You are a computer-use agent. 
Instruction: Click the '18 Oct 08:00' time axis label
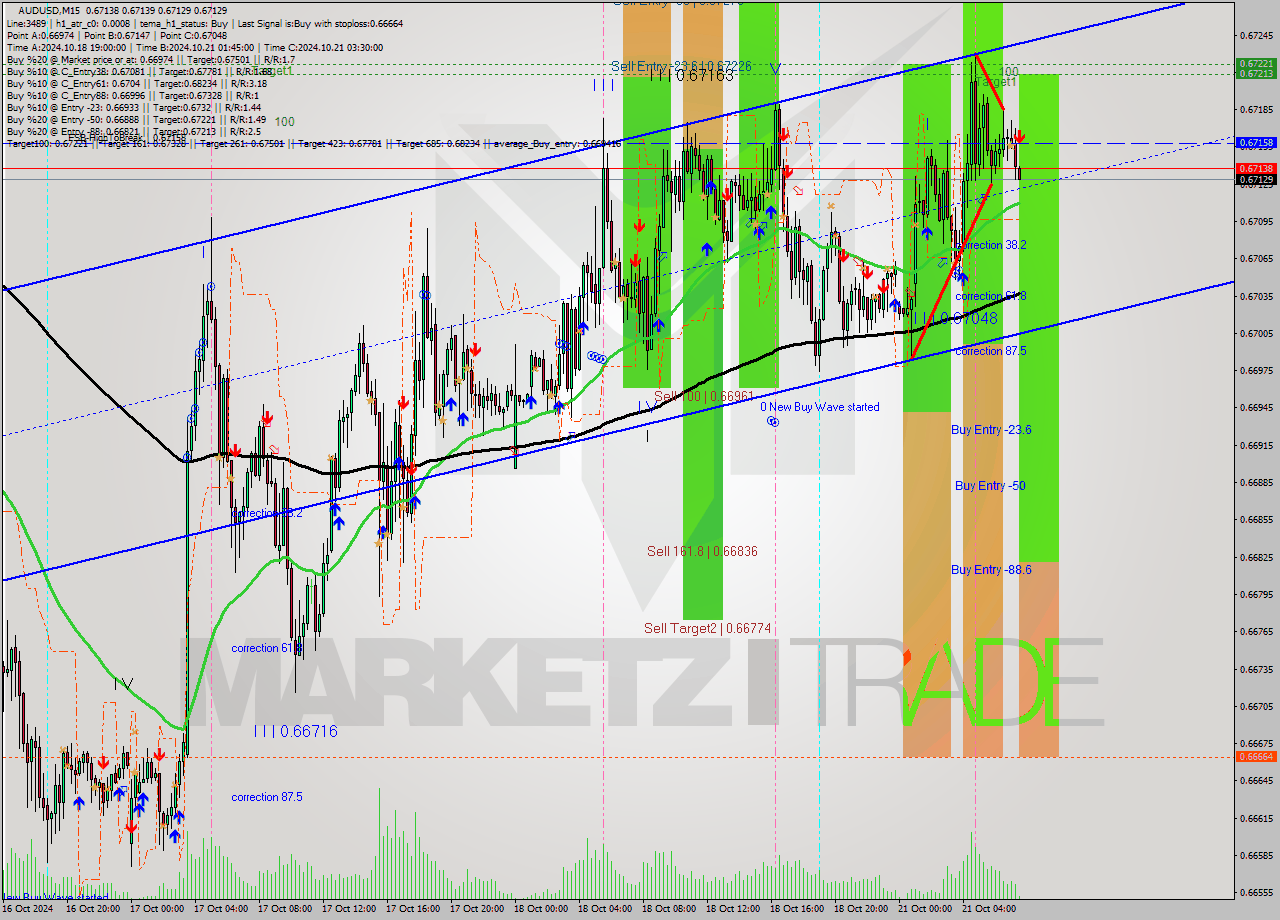(x=669, y=909)
